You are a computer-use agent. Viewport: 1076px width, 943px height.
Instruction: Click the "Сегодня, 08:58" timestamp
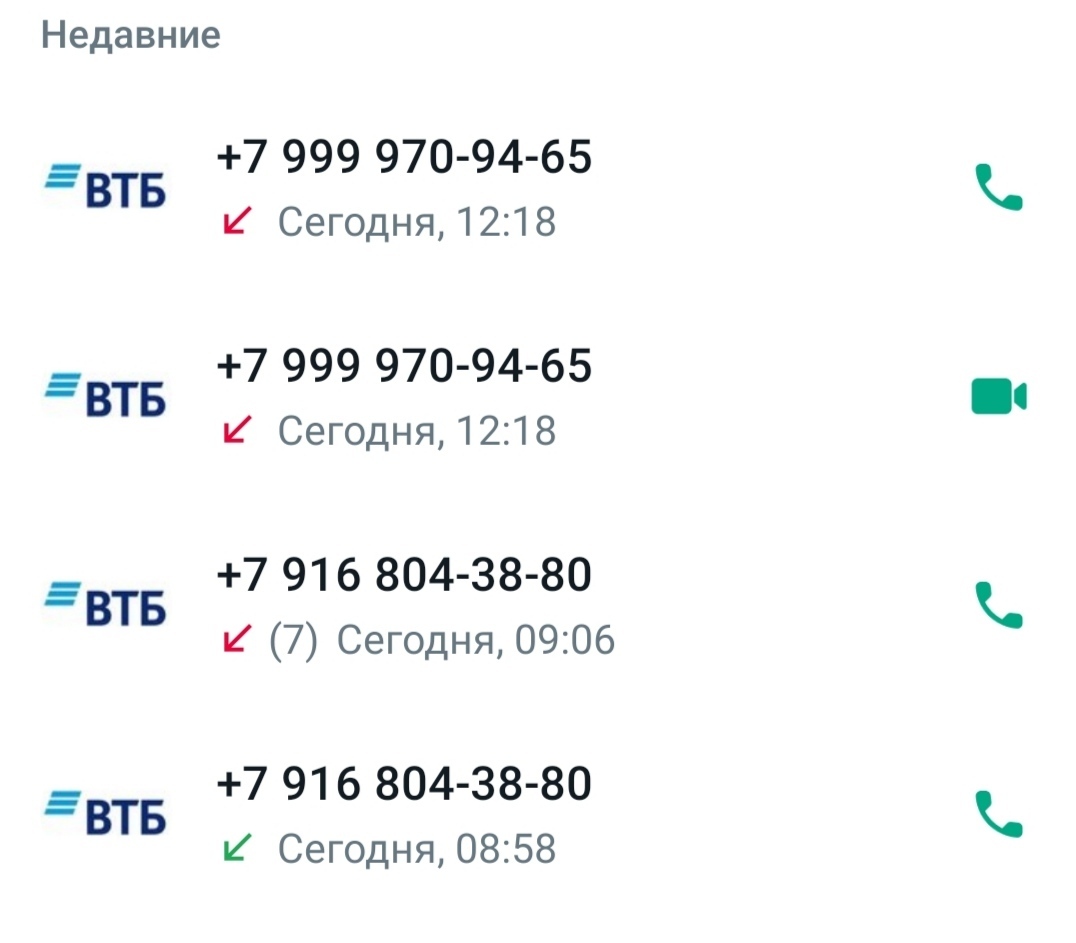416,849
